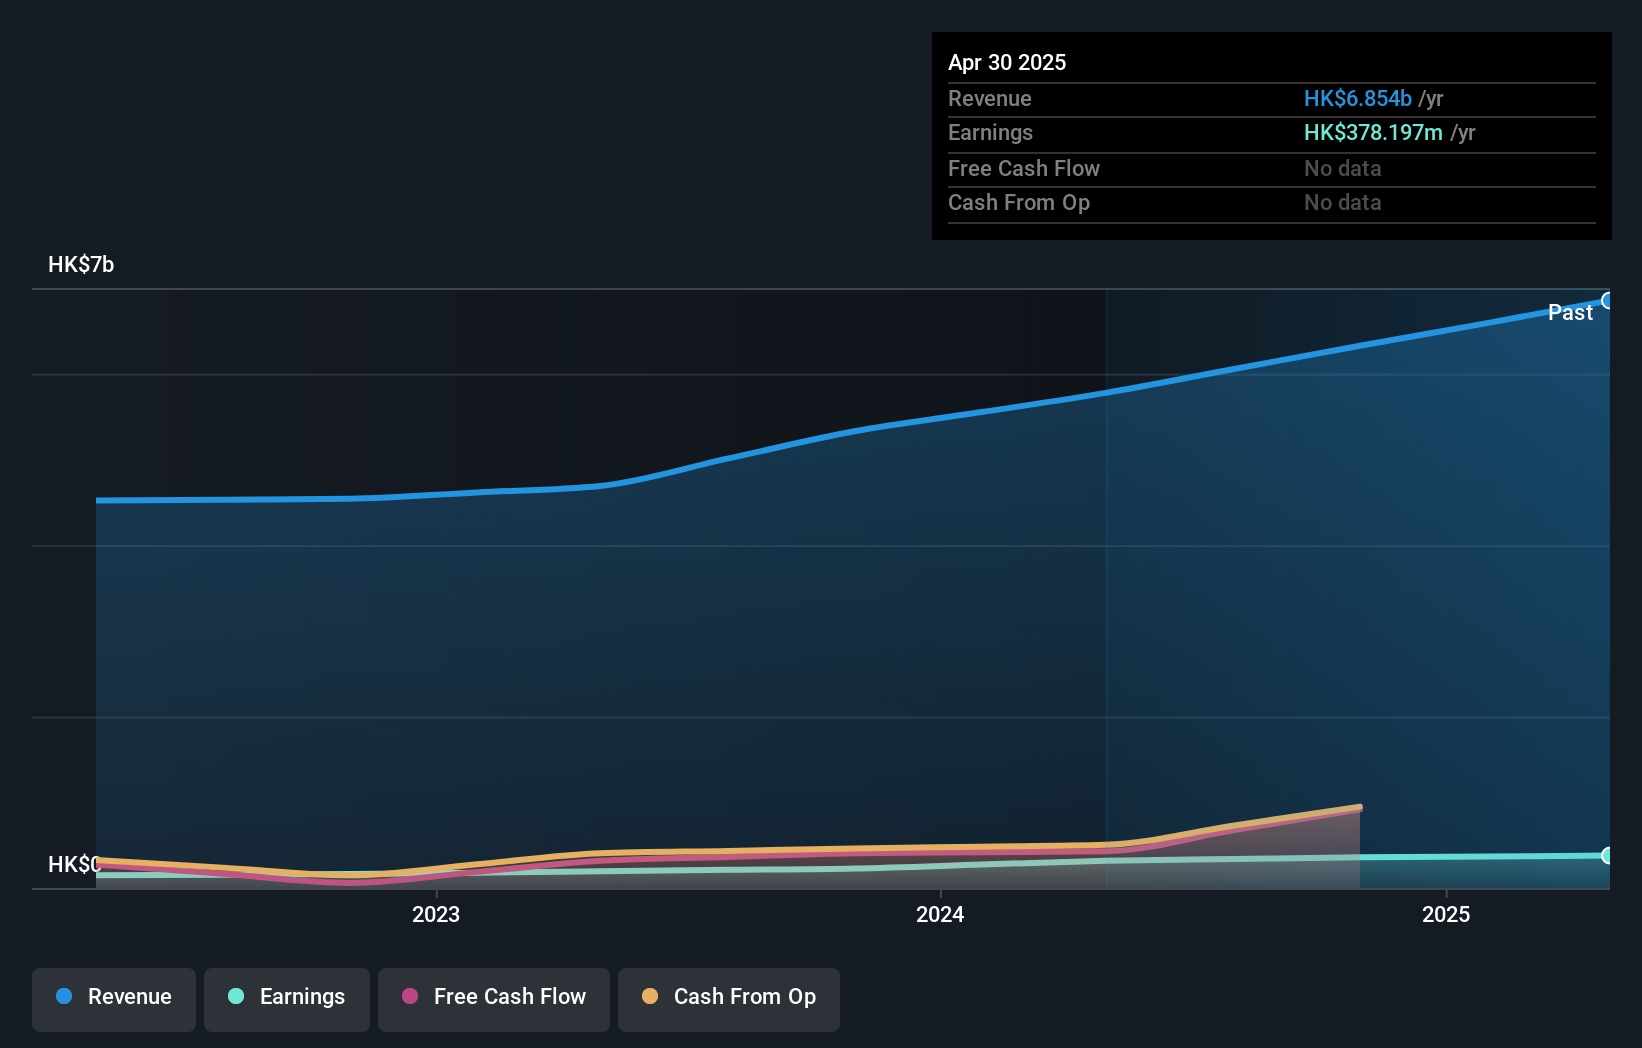Toggle the Cash From Op legend button
The height and width of the screenshot is (1048, 1642).
729,999
